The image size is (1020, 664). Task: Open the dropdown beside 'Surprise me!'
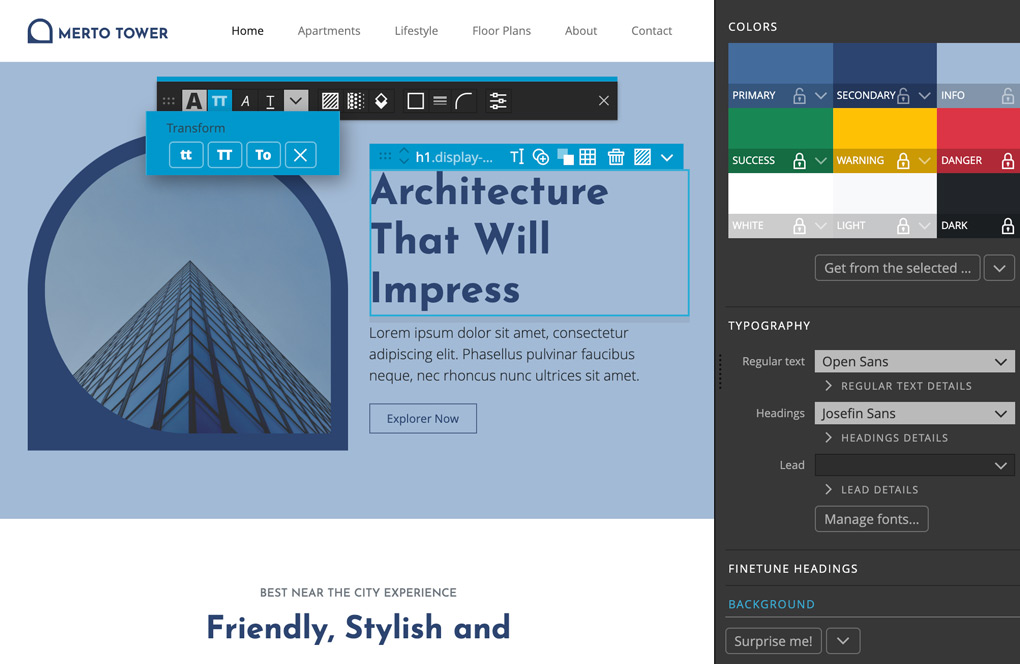(843, 641)
